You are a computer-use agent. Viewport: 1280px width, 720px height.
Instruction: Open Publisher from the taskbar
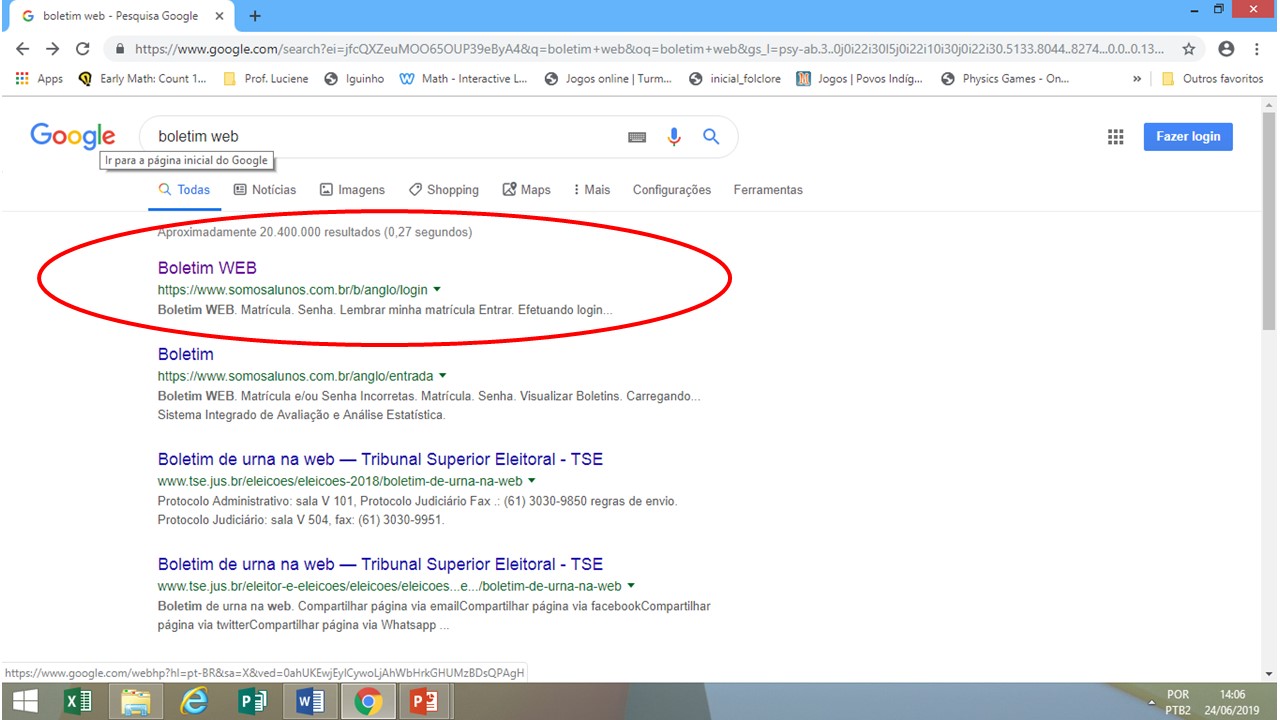[x=252, y=702]
